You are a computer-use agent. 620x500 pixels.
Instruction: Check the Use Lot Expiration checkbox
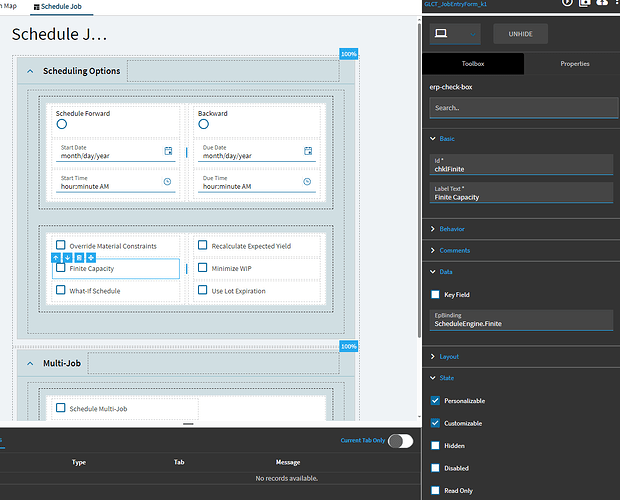pos(202,290)
